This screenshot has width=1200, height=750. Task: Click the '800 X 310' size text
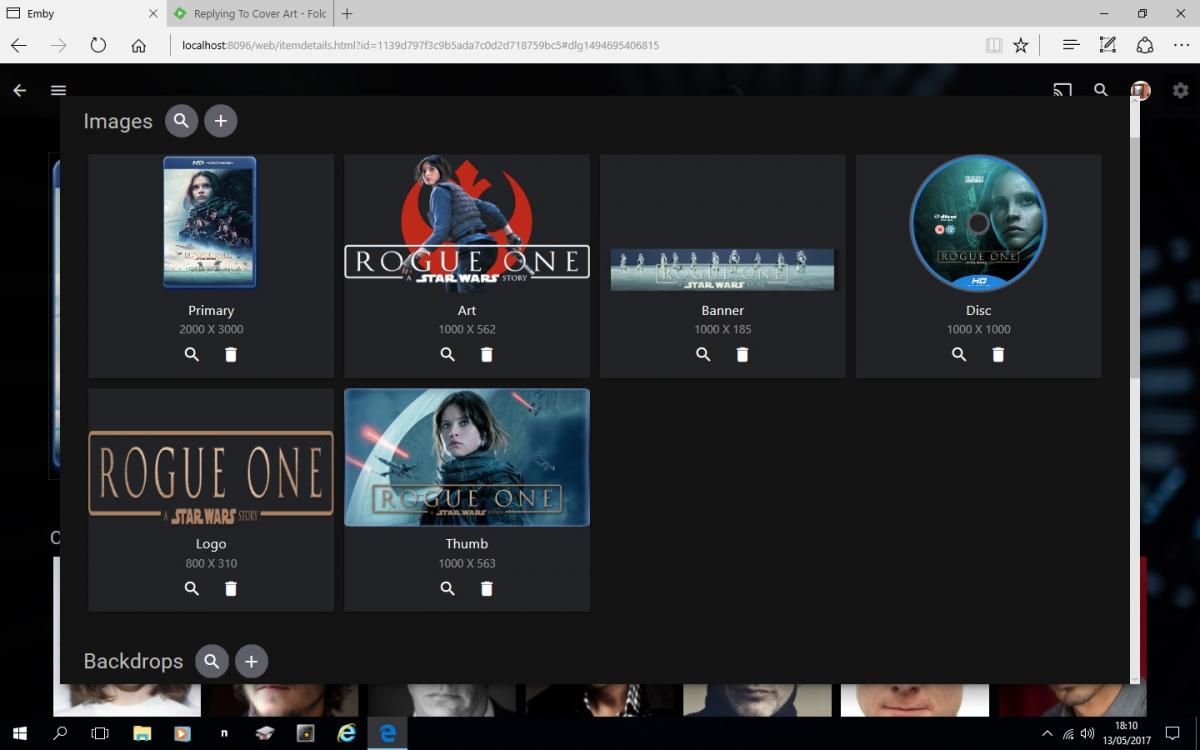click(211, 563)
